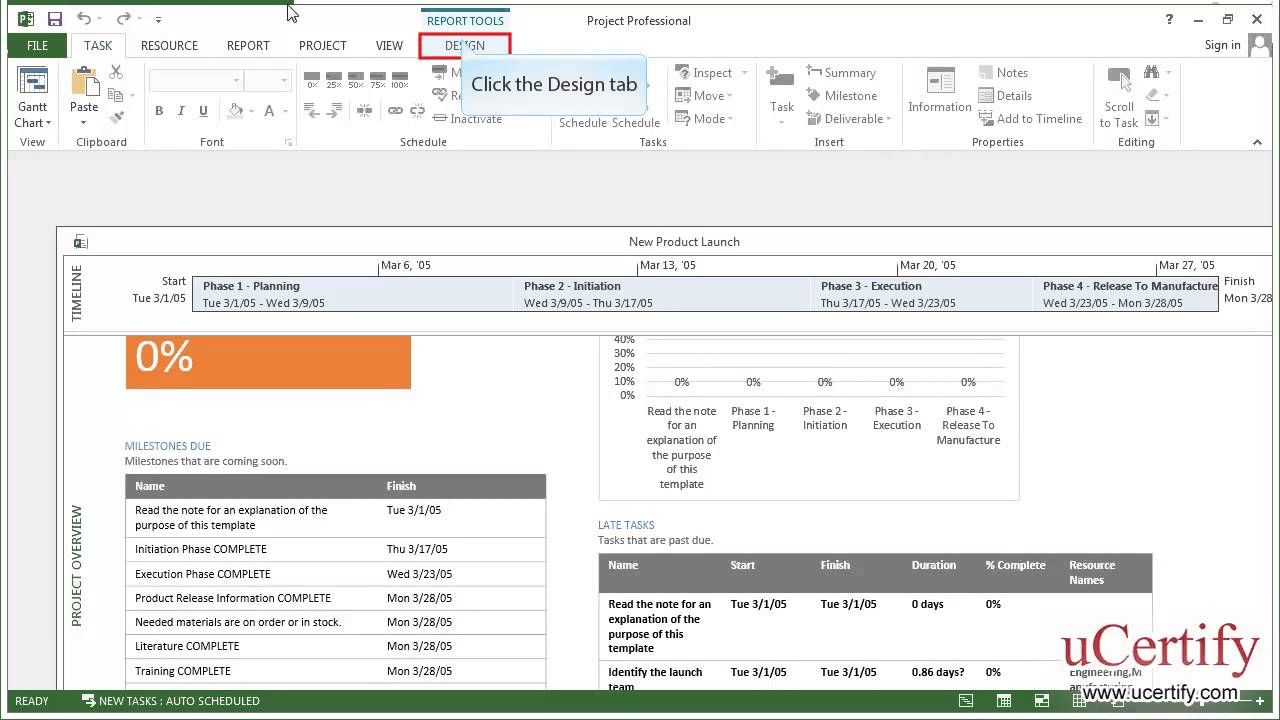Expand the Task insert dropdown arrow
The height and width of the screenshot is (720, 1280).
[782, 123]
